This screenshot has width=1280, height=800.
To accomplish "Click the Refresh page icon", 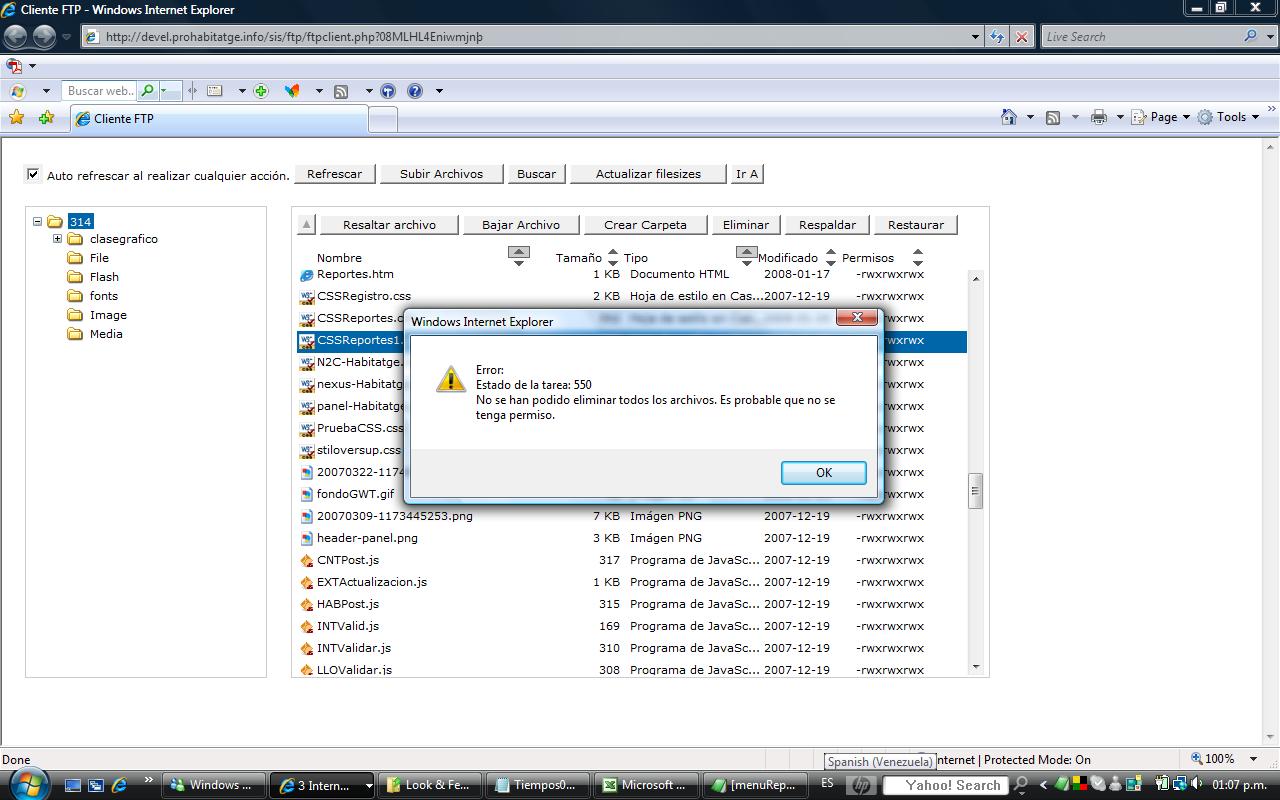I will 997,37.
